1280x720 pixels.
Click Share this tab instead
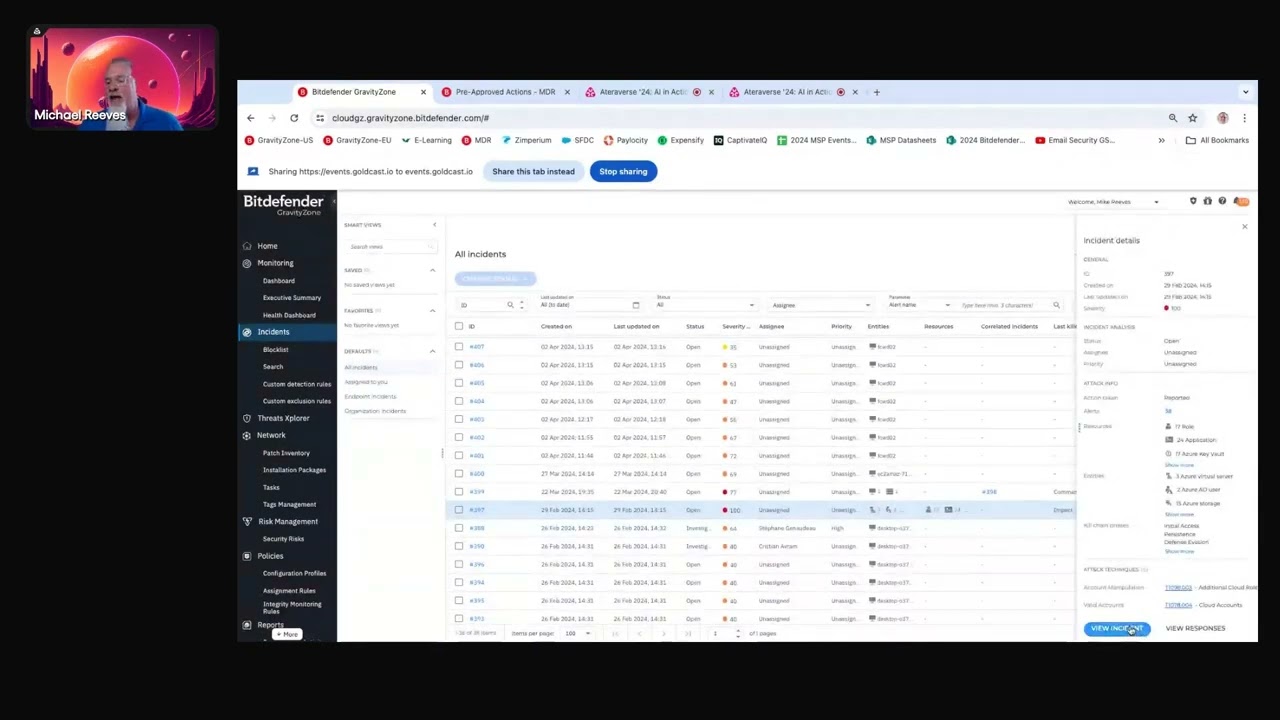[533, 172]
